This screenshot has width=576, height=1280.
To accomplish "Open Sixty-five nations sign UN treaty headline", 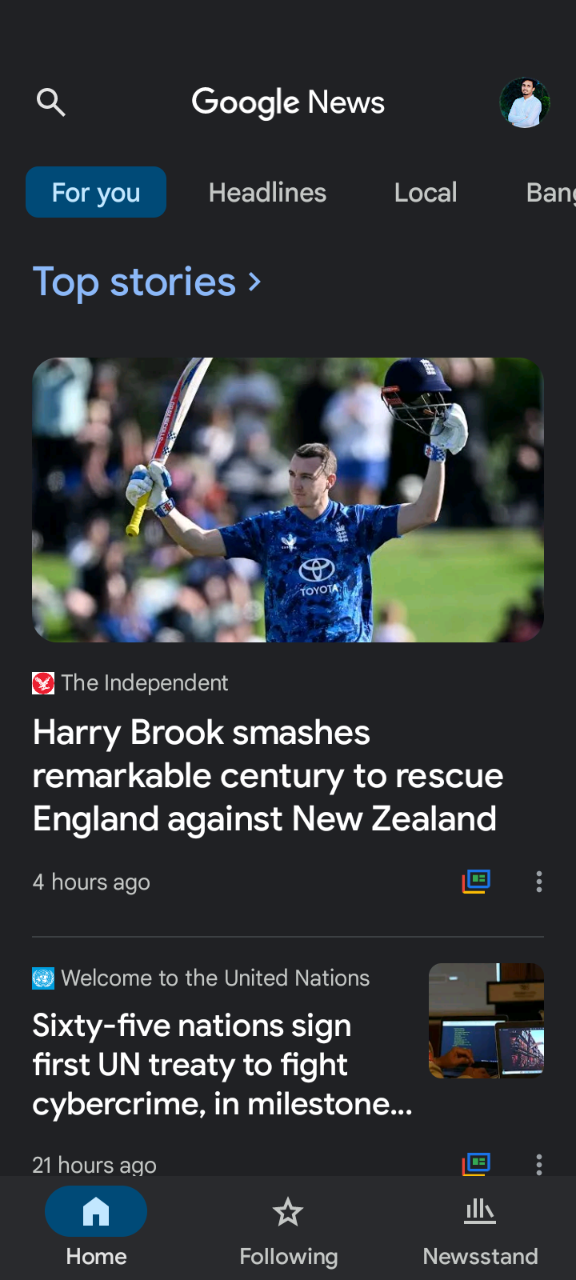I will pos(222,1065).
